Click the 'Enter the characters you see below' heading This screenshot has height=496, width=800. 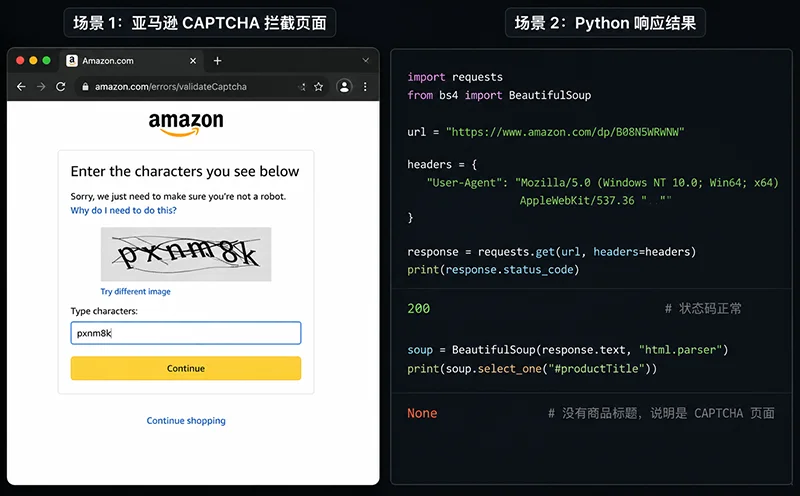[185, 171]
